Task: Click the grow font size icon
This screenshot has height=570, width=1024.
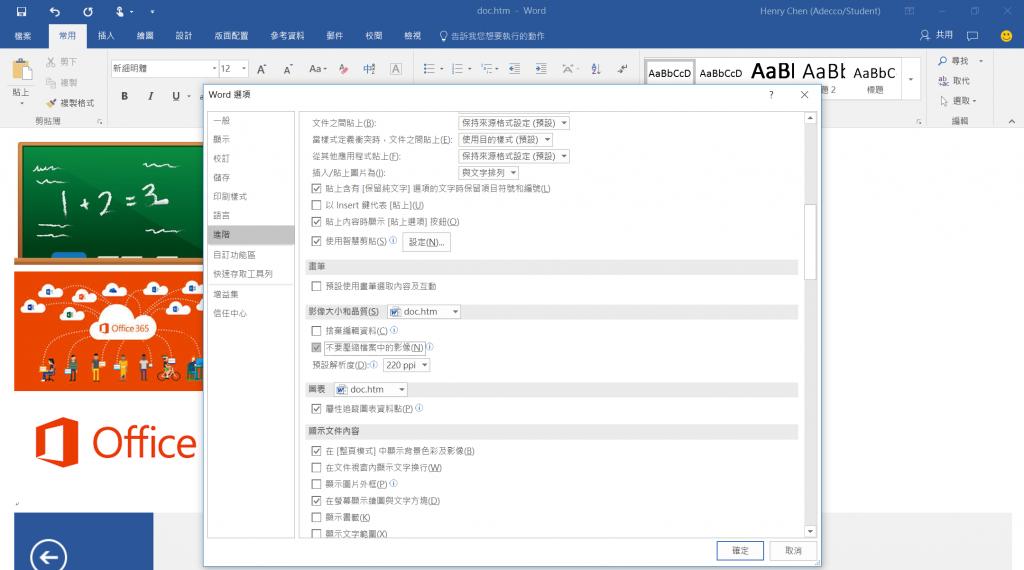Action: tap(261, 69)
